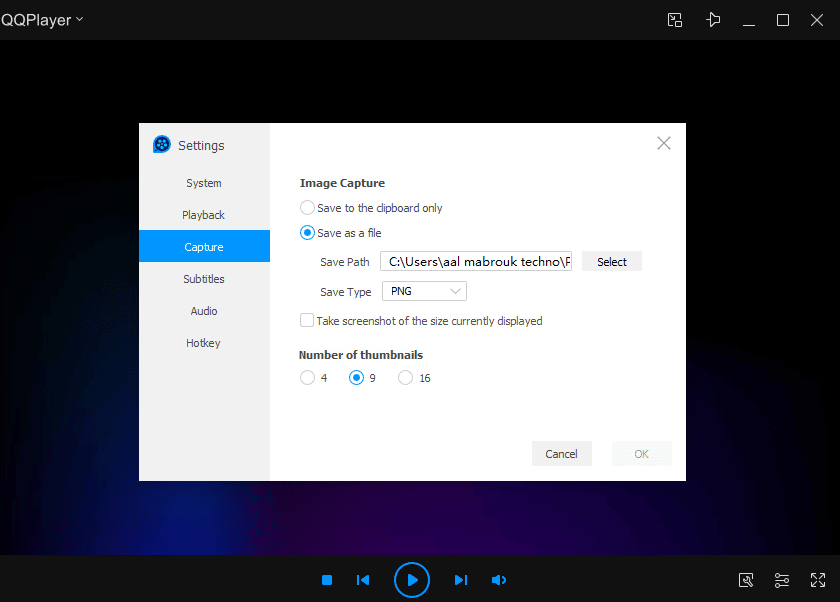Image resolution: width=840 pixels, height=602 pixels.
Task: Stop playback with the stop button
Action: pyautogui.click(x=327, y=580)
